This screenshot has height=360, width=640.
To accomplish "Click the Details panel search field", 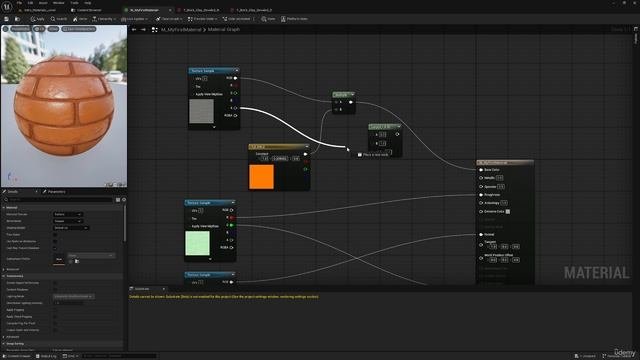I will pos(58,200).
